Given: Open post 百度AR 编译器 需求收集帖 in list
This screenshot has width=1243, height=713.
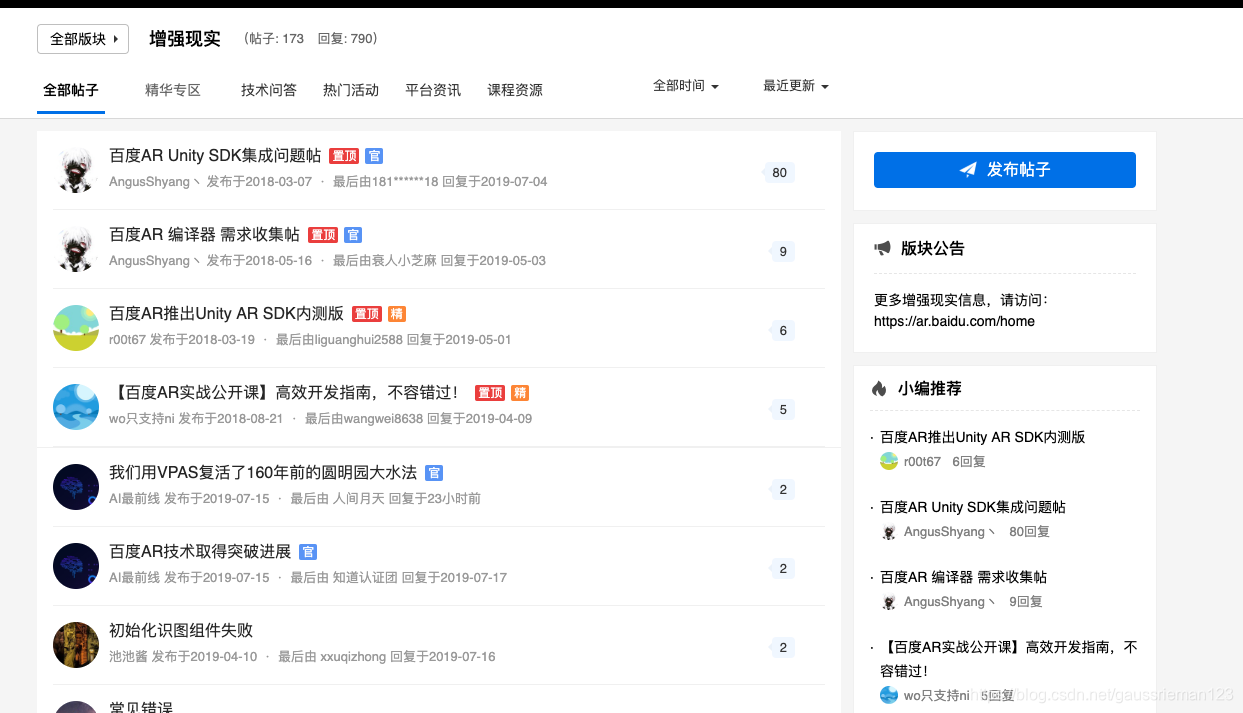Looking at the screenshot, I should [204, 235].
